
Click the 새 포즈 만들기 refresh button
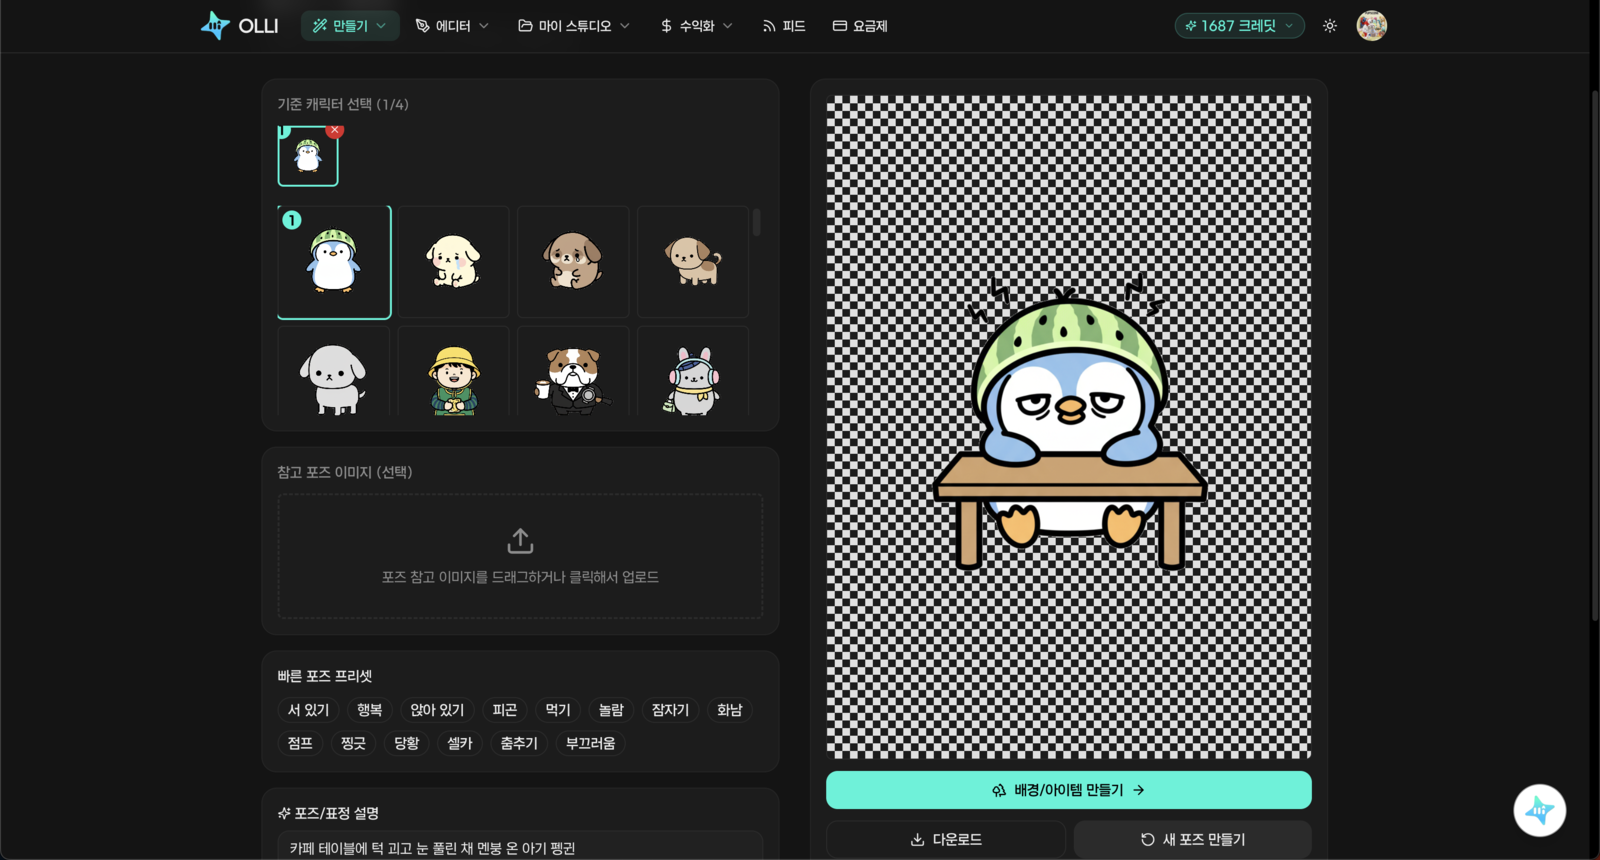coord(1192,839)
